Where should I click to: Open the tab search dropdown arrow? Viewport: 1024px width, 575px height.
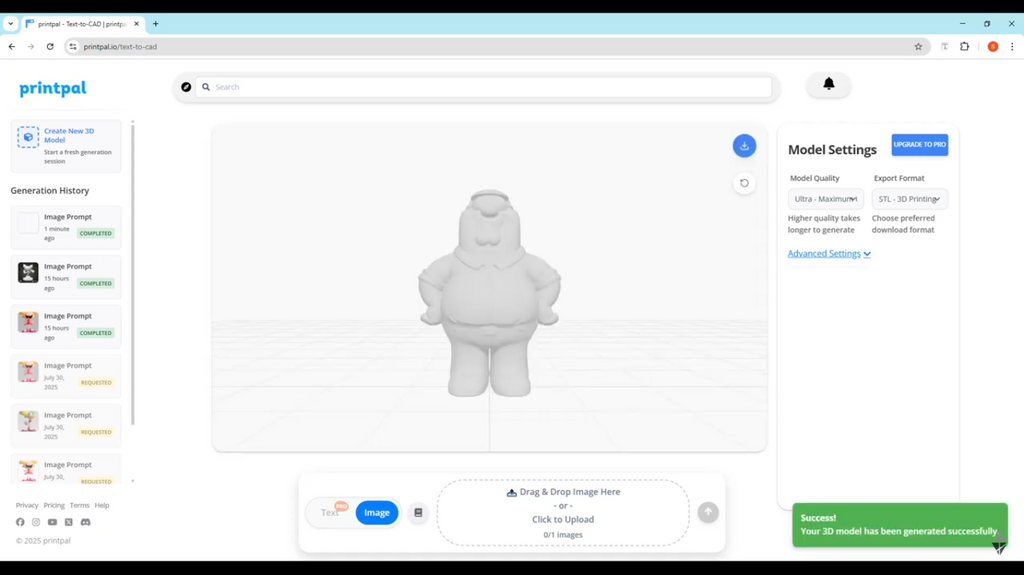(10, 24)
